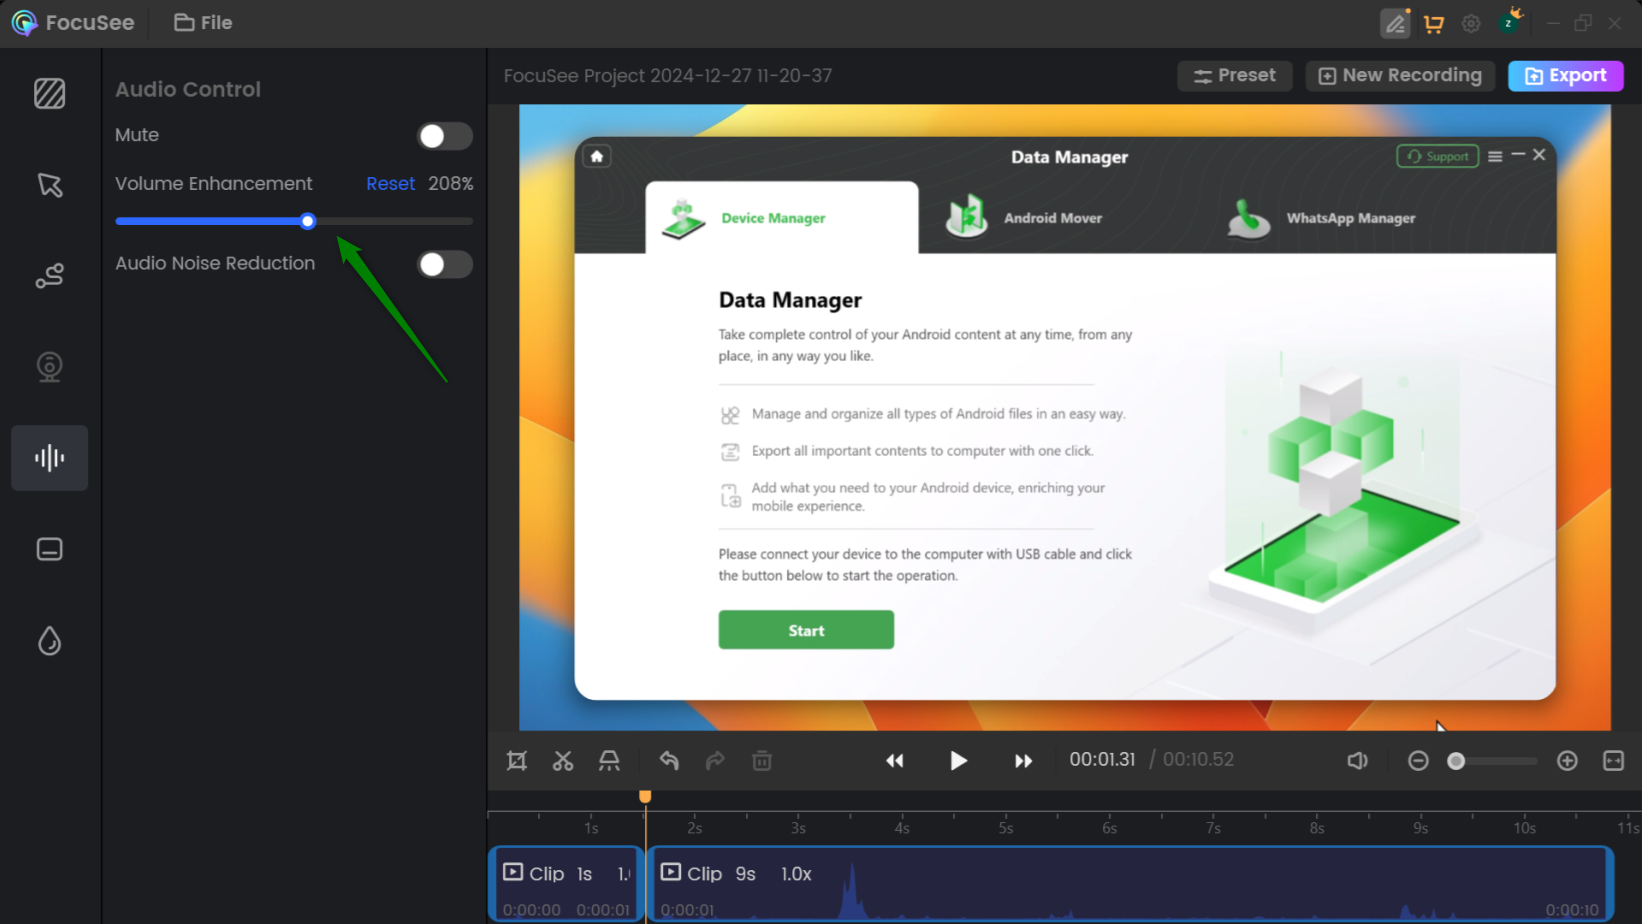Click the Preset button
The image size is (1645, 924).
tap(1234, 75)
